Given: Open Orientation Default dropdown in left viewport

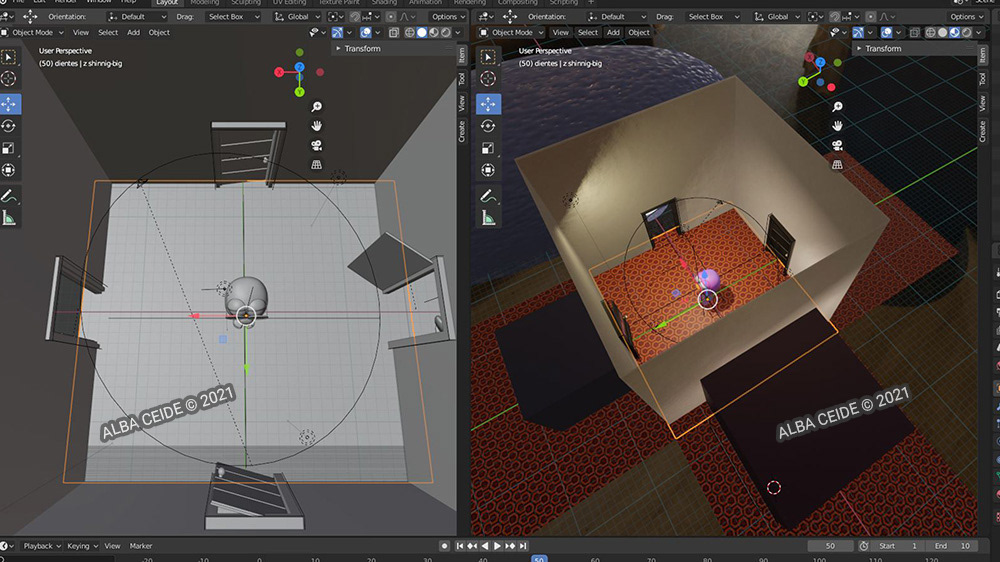Looking at the screenshot, I should pos(136,17).
